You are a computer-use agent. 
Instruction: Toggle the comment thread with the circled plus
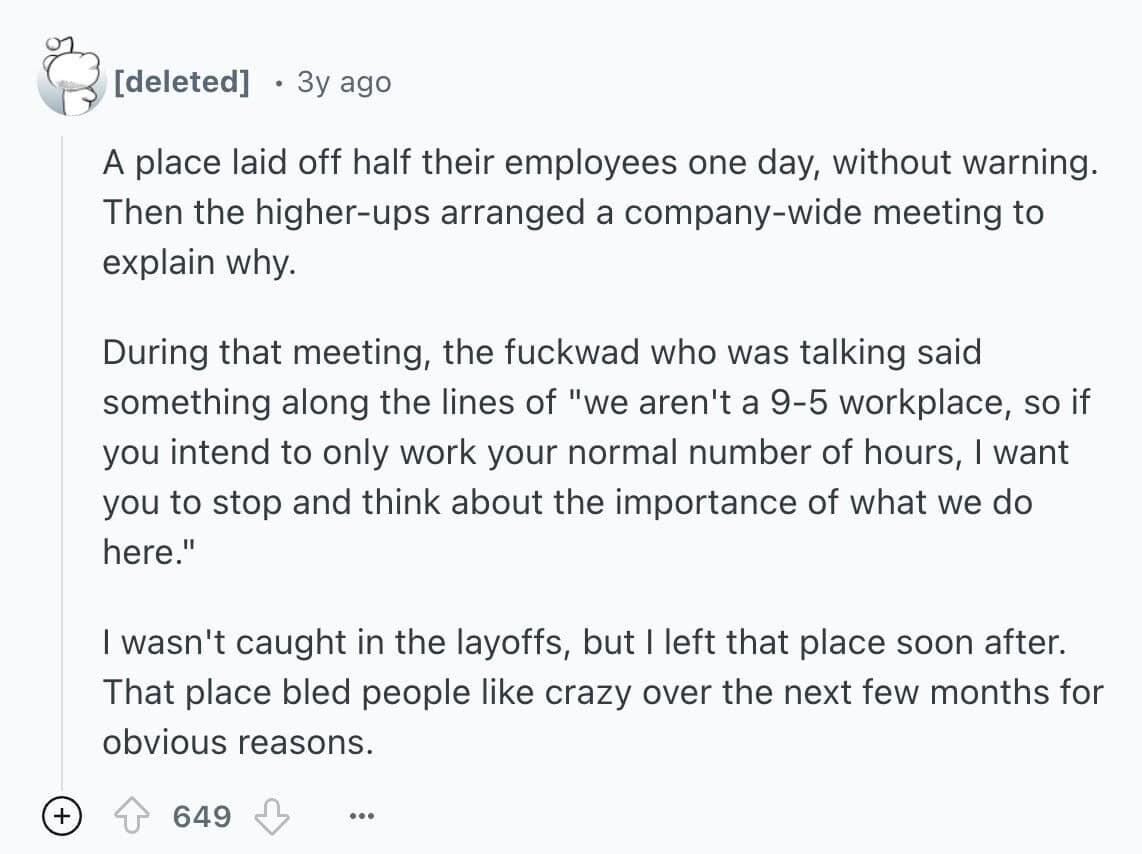(x=62, y=816)
